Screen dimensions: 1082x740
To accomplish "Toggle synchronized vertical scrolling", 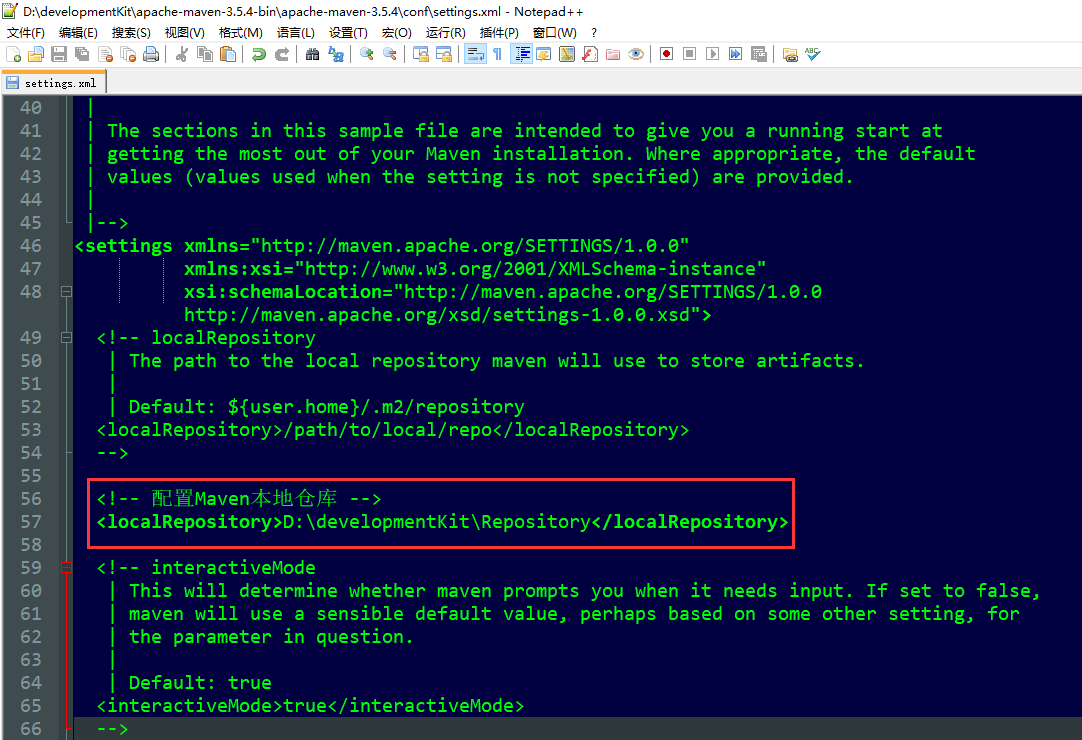I will tap(421, 55).
